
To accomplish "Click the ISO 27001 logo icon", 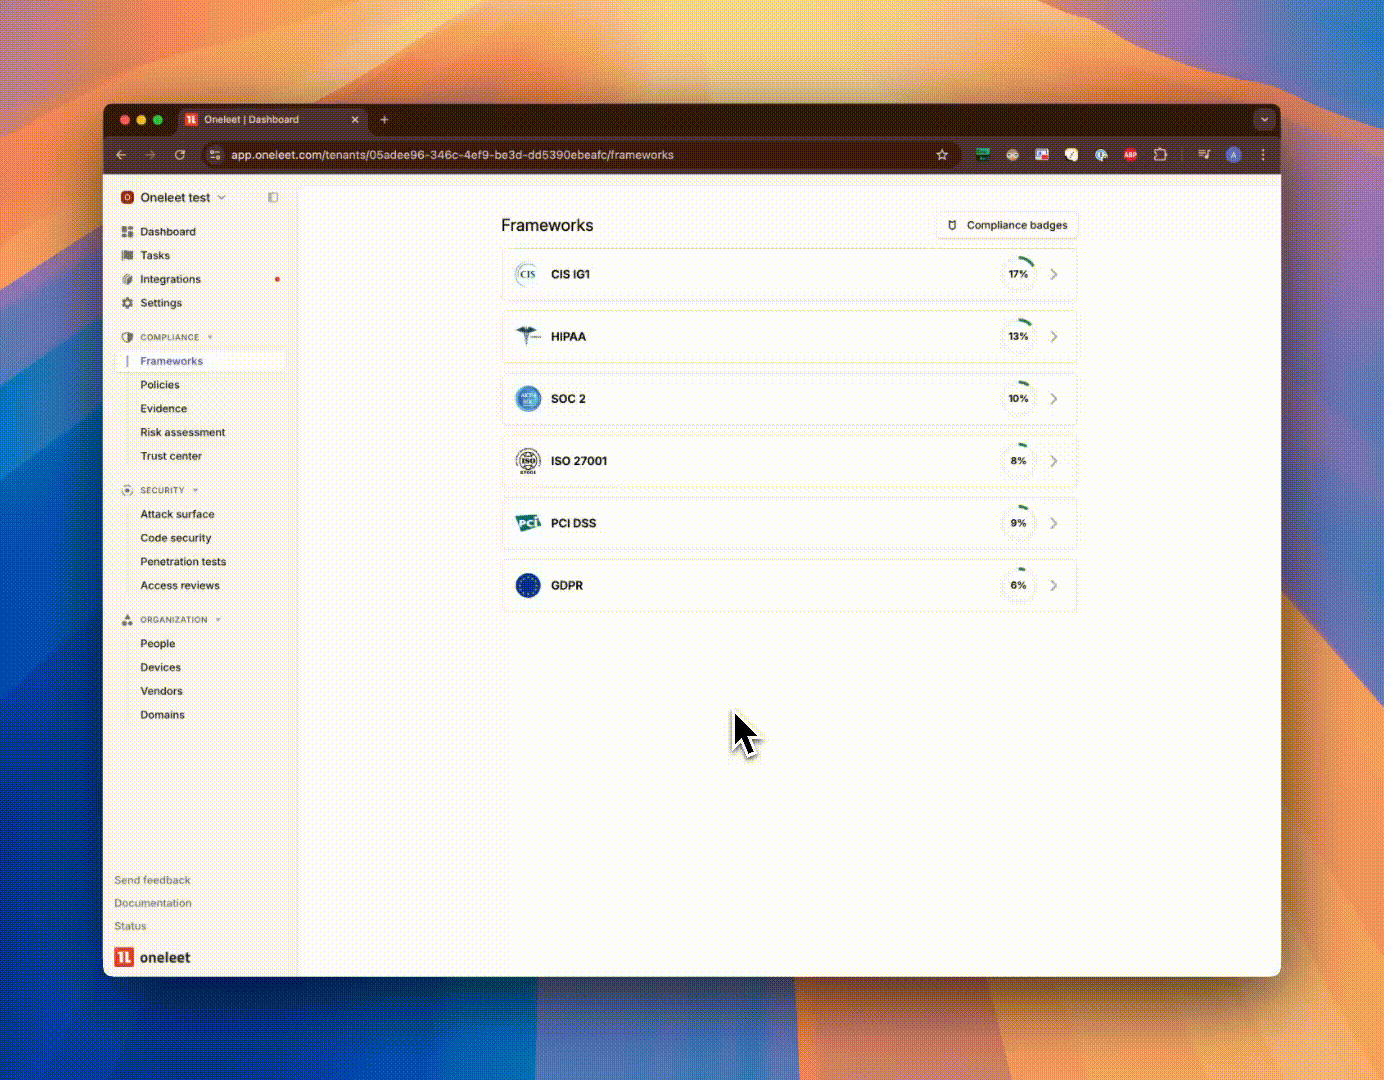I will [x=527, y=461].
